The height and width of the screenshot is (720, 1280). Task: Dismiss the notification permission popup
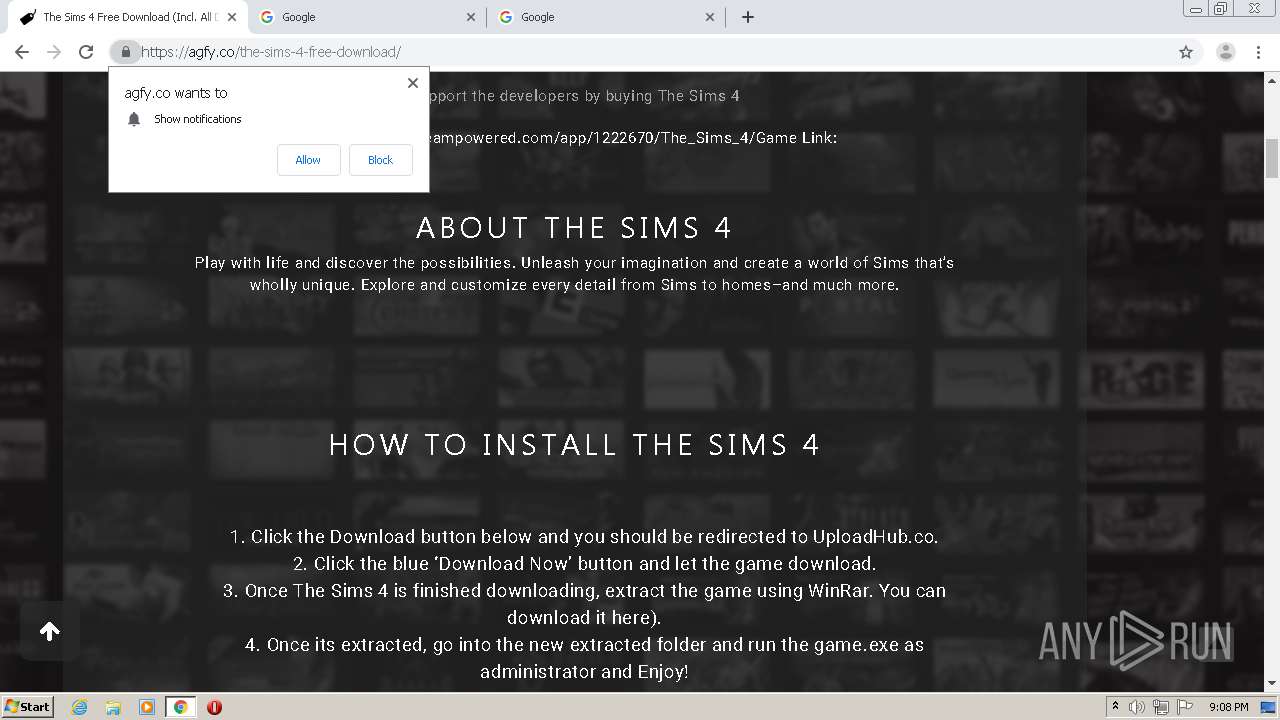412,83
